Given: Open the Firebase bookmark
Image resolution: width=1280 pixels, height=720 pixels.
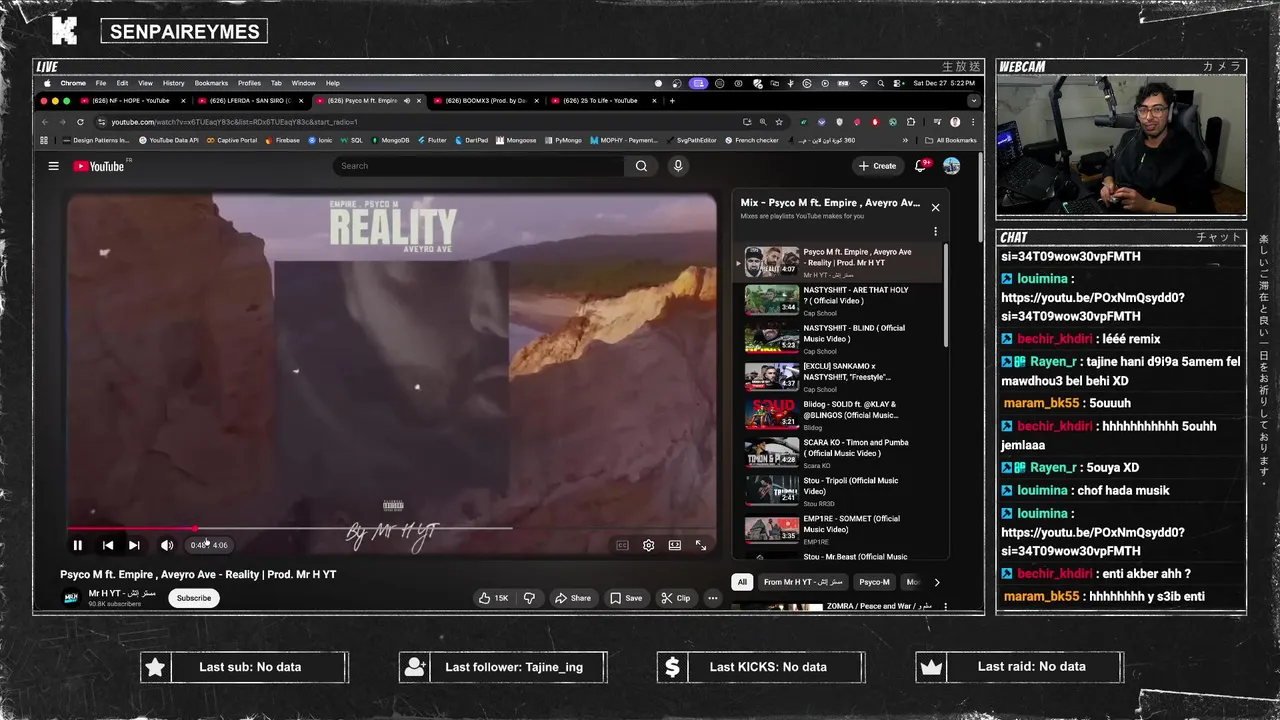Looking at the screenshot, I should (282, 141).
